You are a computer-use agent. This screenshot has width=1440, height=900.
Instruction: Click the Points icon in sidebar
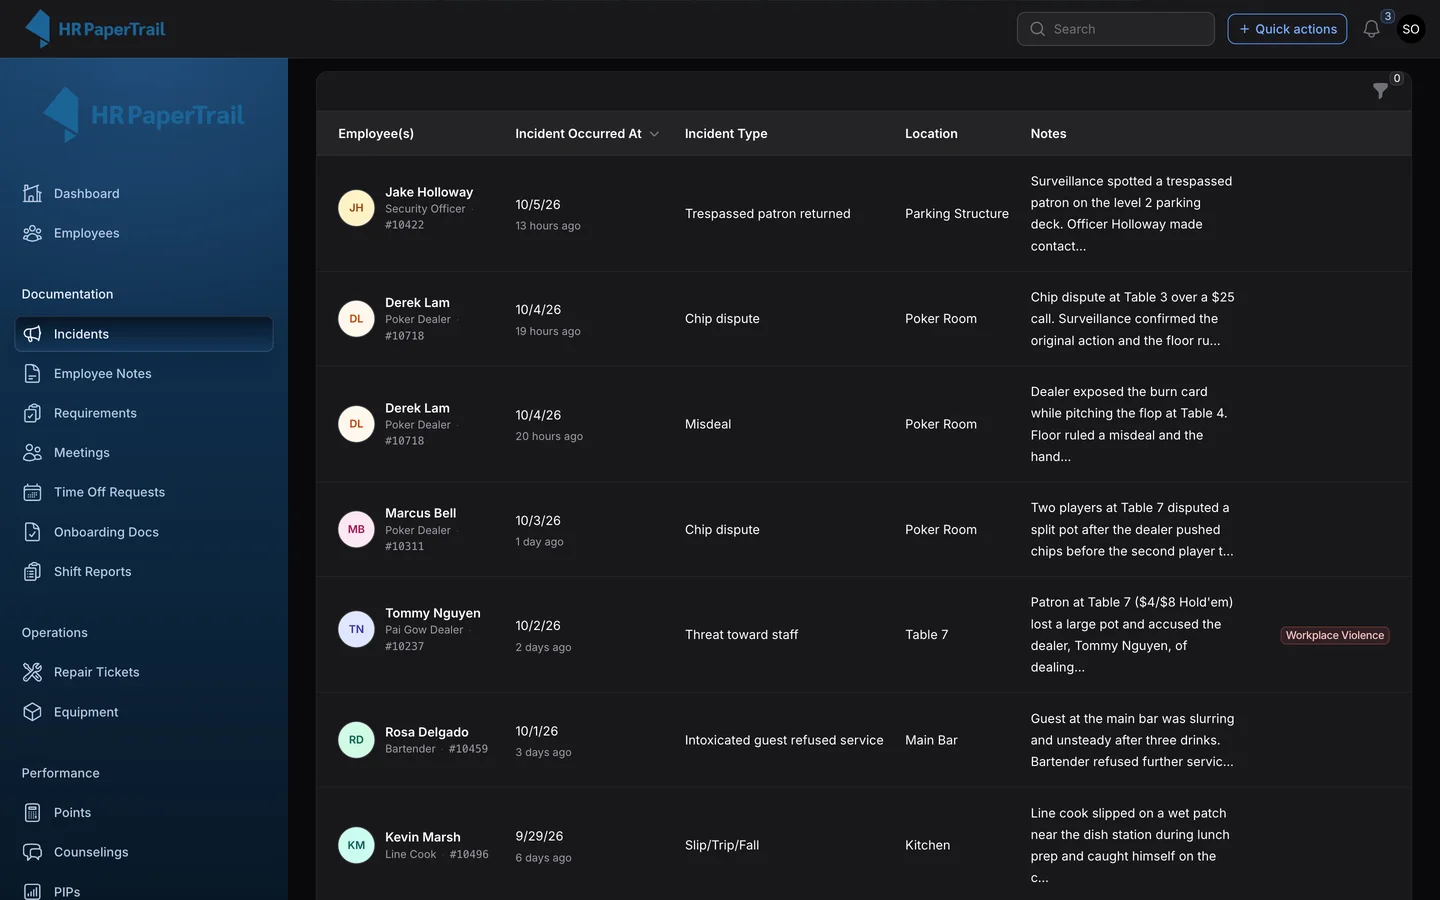[33, 813]
